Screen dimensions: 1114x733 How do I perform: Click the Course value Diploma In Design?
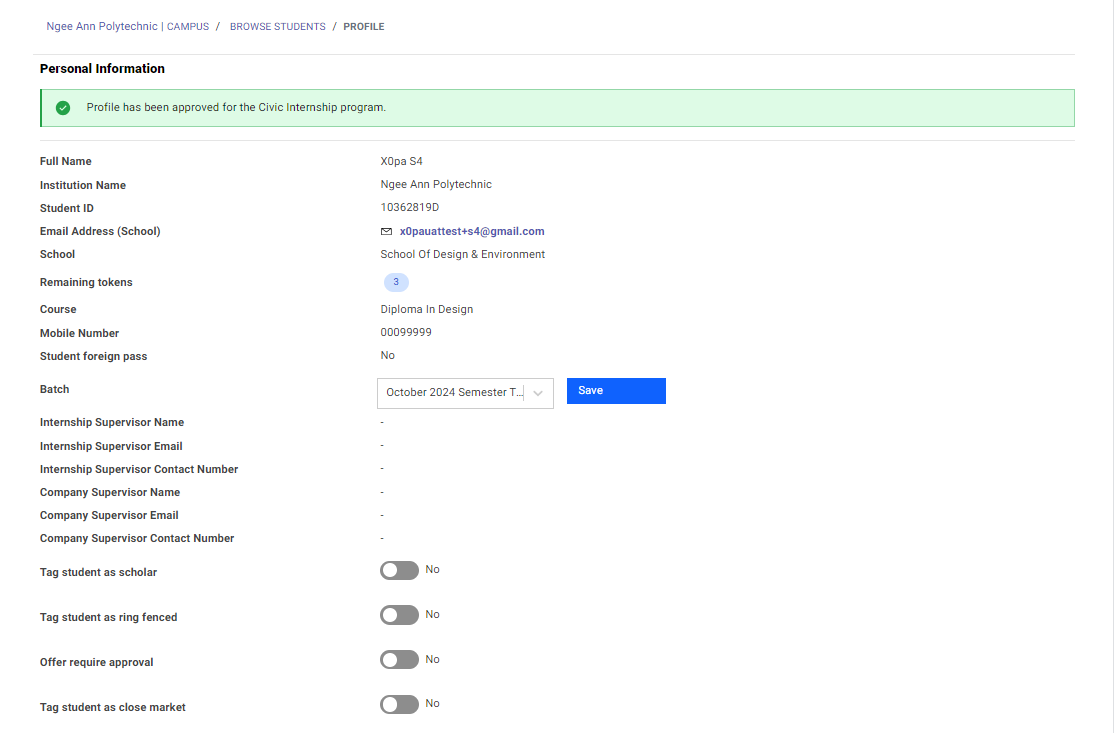[x=426, y=309]
